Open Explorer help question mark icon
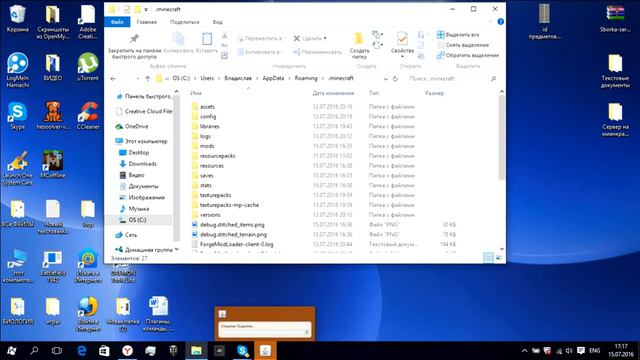 coord(500,22)
